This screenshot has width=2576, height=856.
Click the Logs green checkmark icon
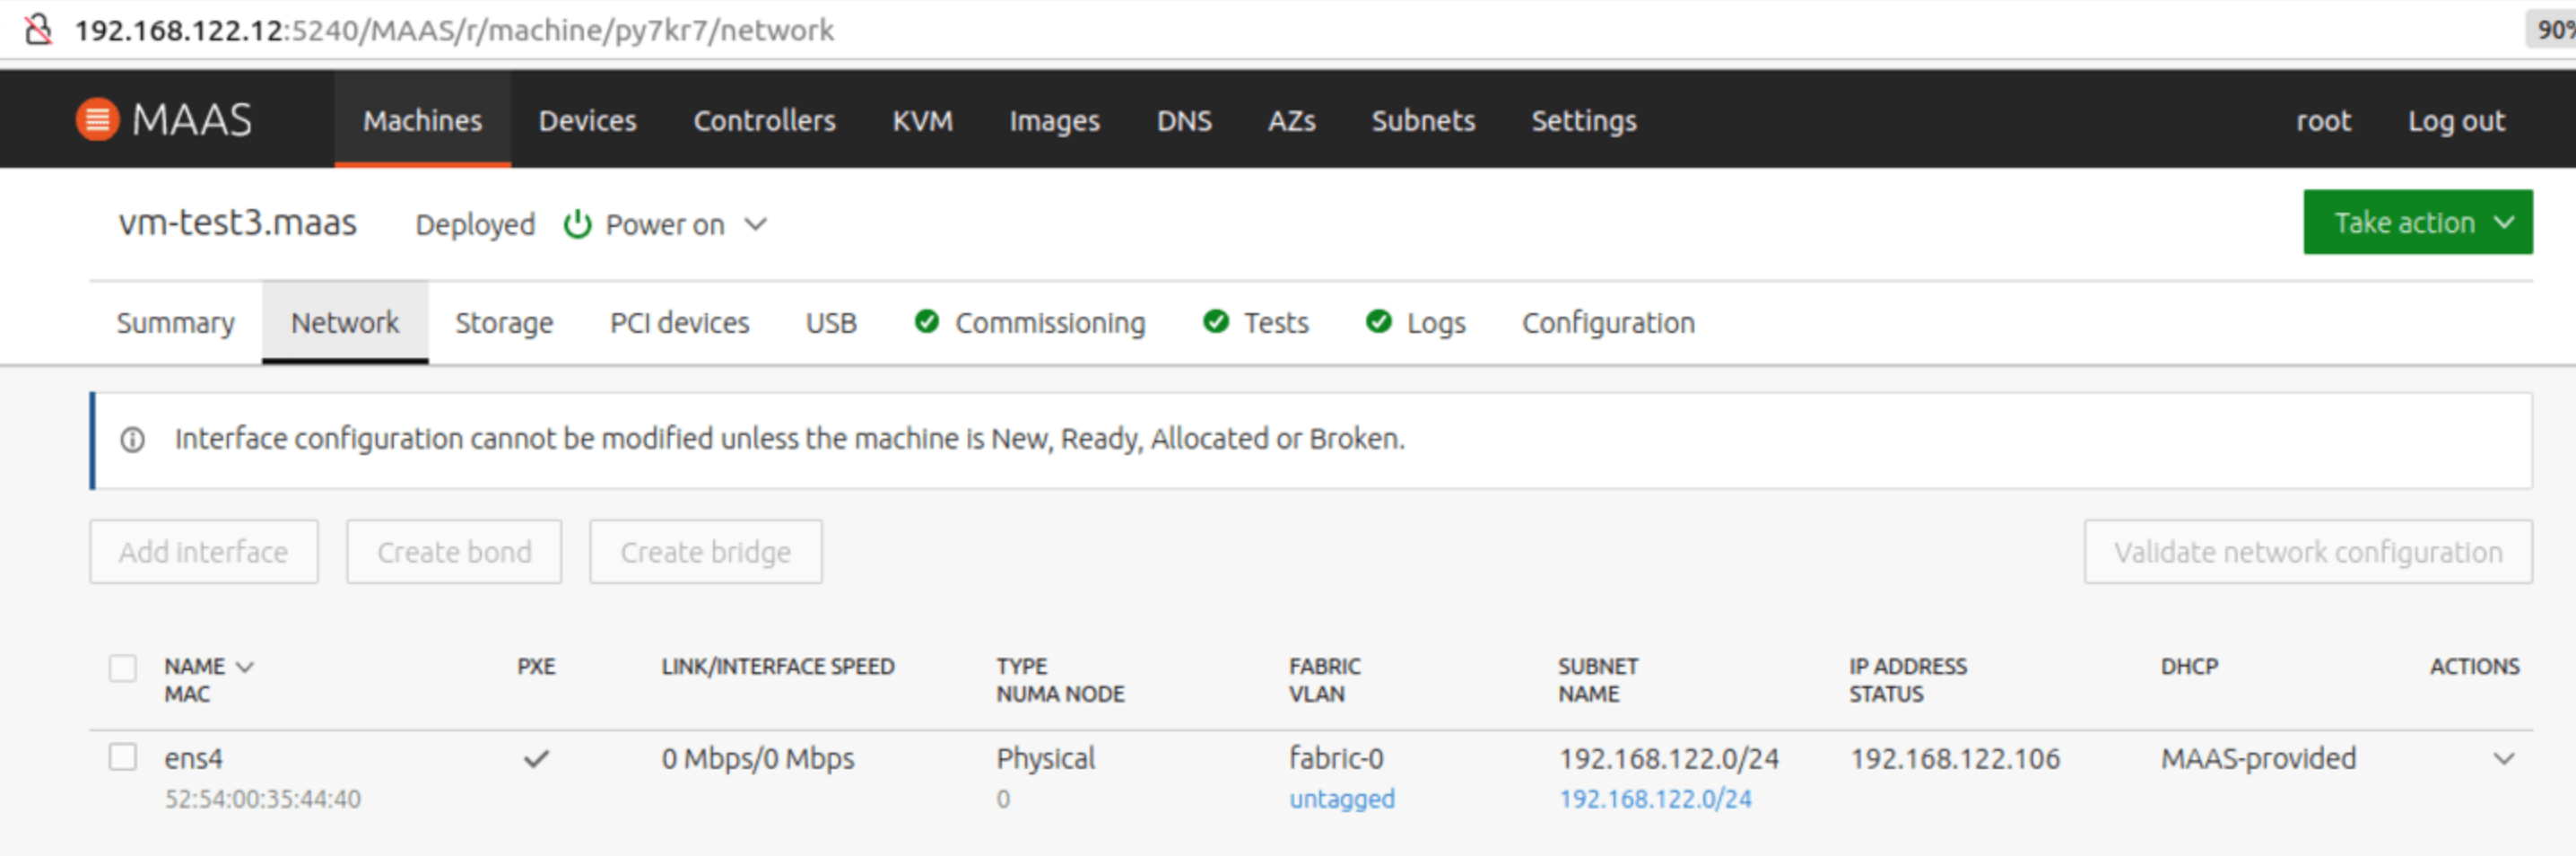click(x=1378, y=322)
